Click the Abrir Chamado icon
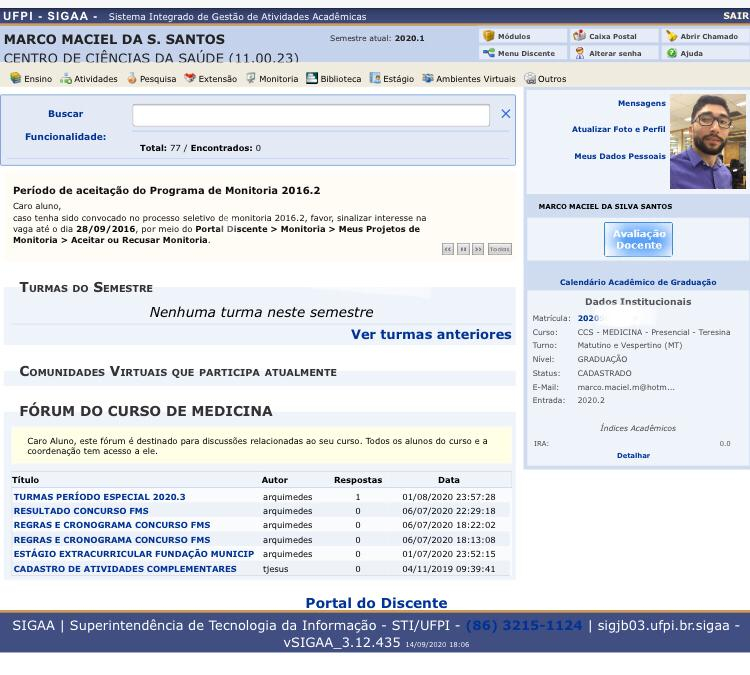This screenshot has height=675, width=750. pos(672,35)
